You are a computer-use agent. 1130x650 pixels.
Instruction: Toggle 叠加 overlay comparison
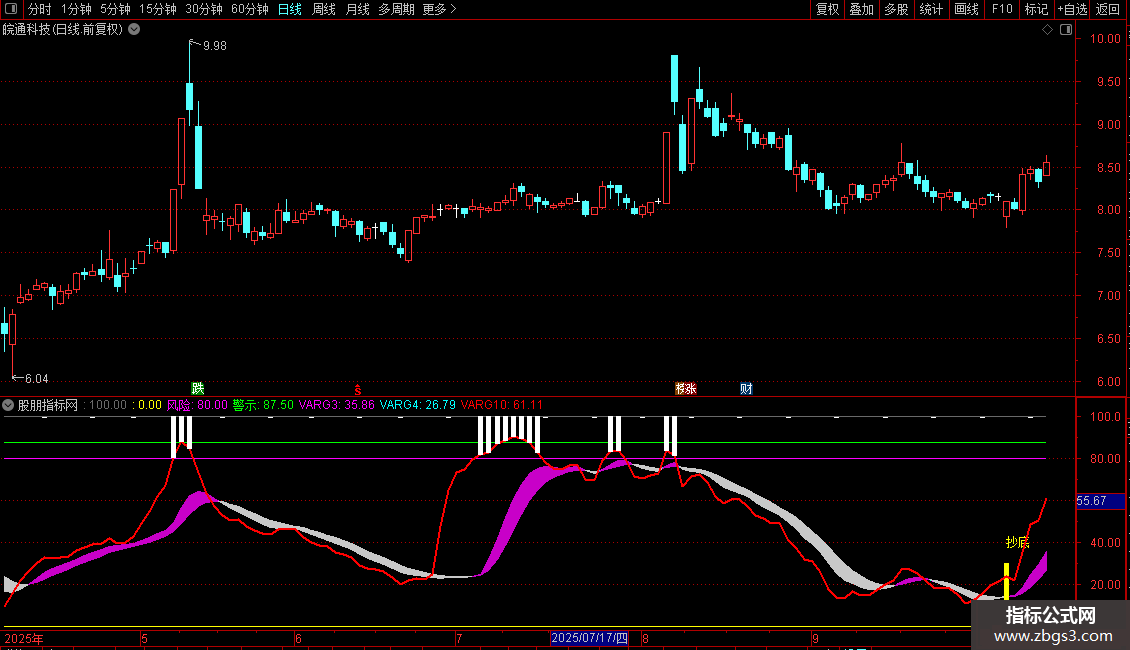tap(861, 10)
